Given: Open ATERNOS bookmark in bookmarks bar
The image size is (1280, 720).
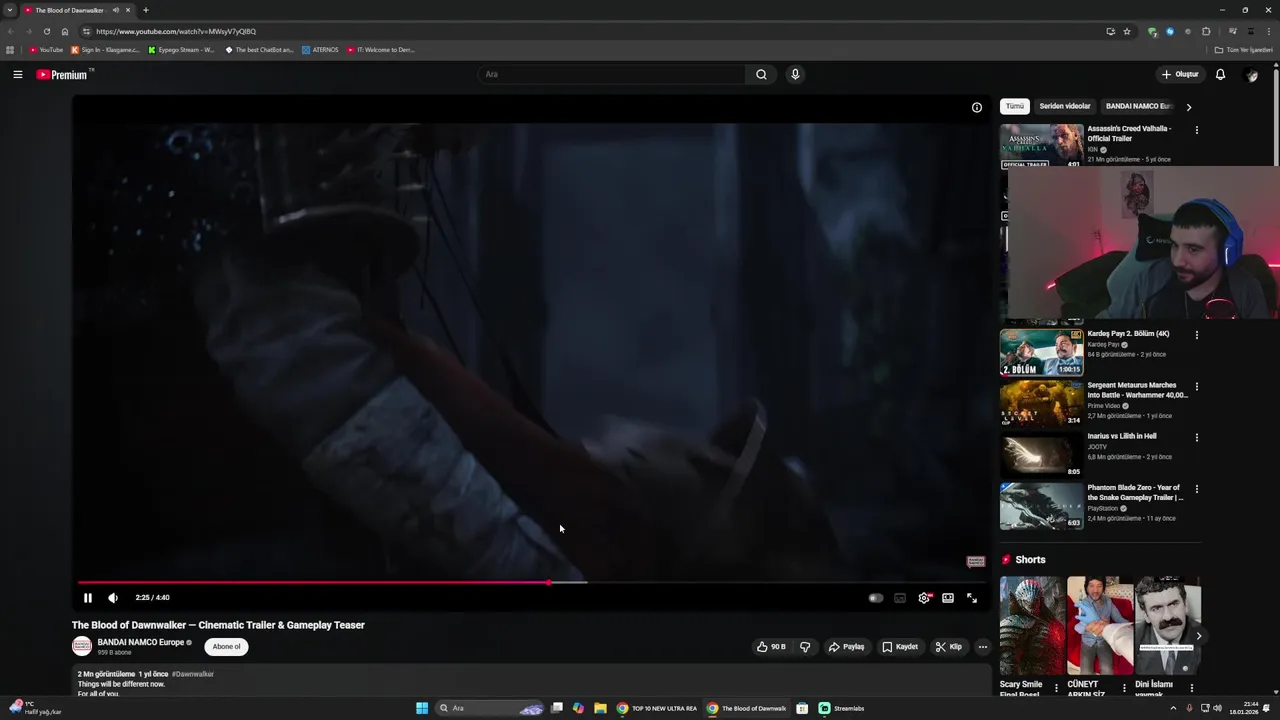Looking at the screenshot, I should pos(320,49).
